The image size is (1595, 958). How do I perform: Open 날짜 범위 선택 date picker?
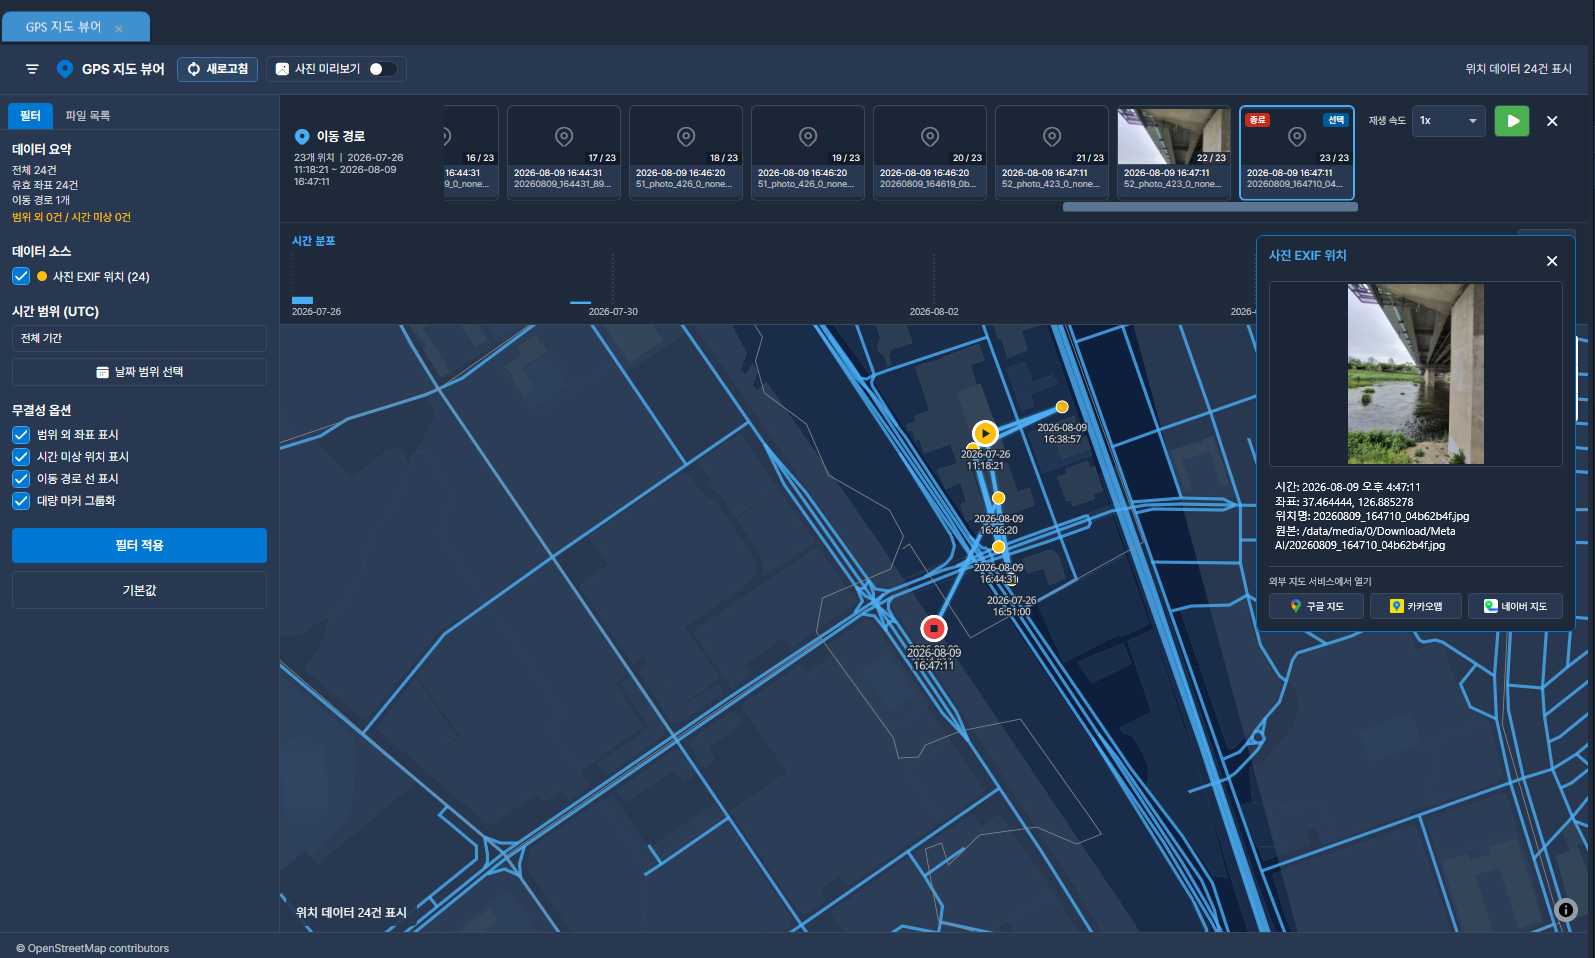click(139, 372)
